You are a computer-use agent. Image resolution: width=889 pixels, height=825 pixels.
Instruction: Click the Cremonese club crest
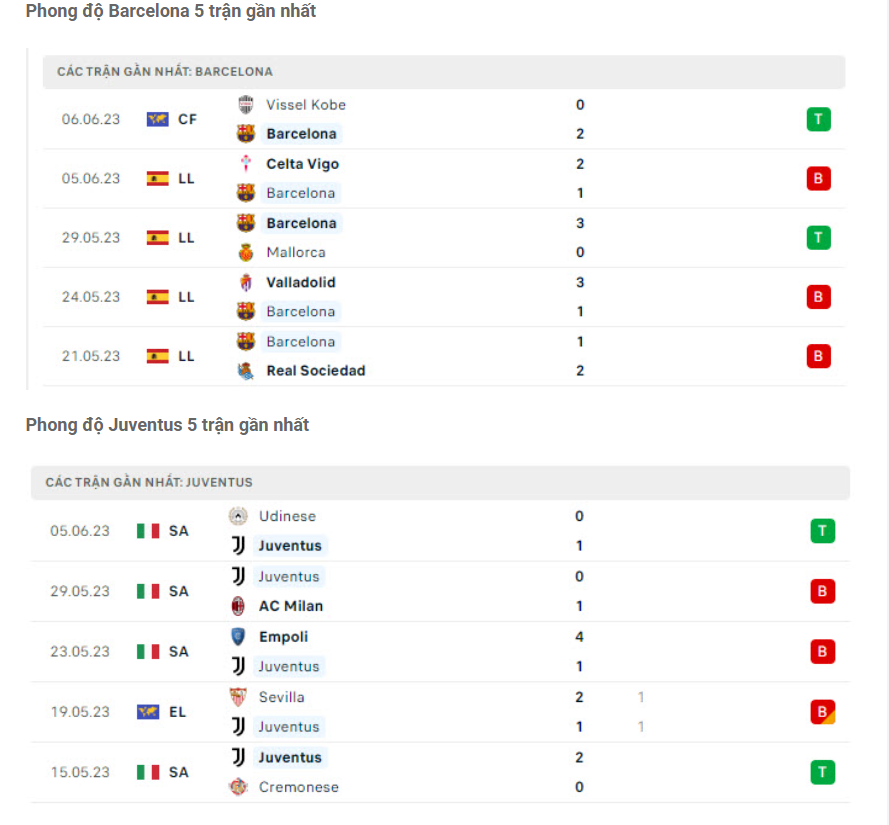pos(238,787)
